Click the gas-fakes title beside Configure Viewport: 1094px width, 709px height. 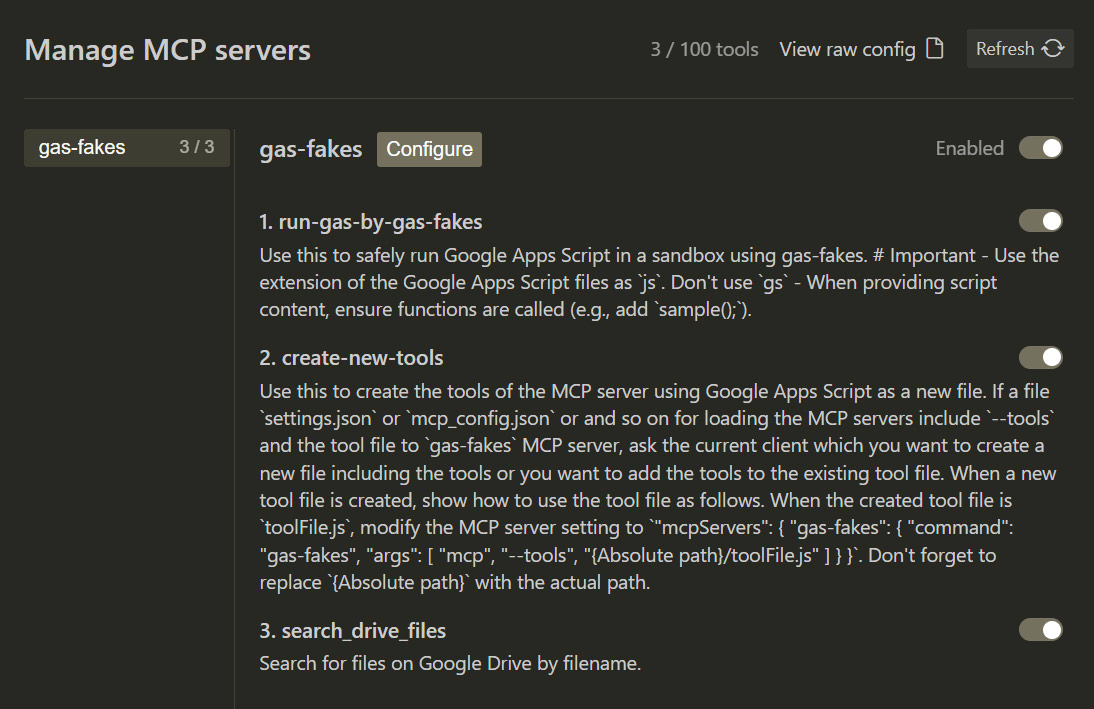point(310,149)
